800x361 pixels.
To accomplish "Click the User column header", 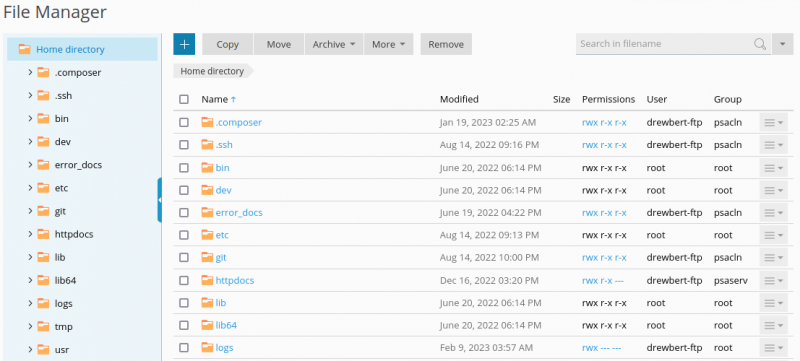I will (657, 99).
